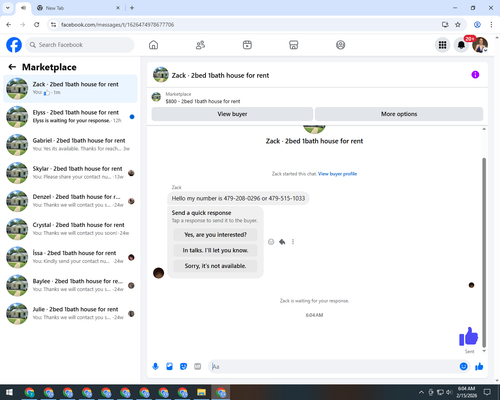Focus the Search Facebook box
The width and height of the screenshot is (500, 400).
[80, 45]
